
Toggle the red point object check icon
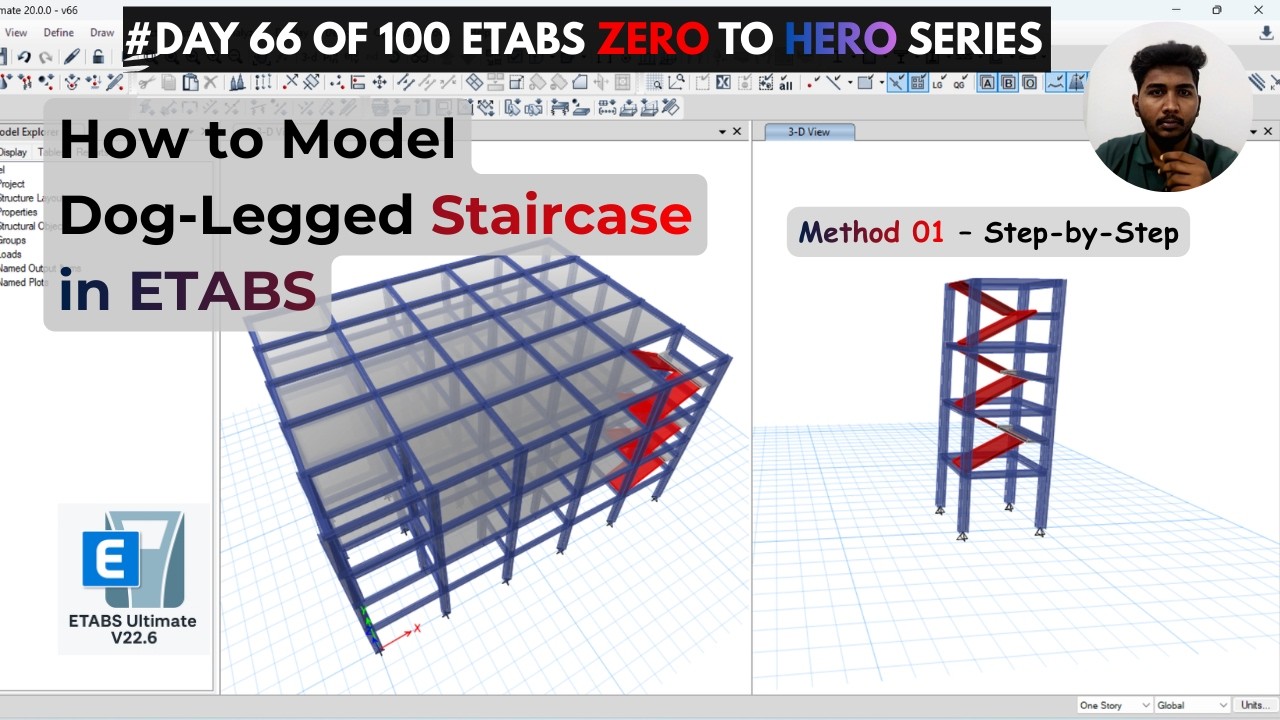pyautogui.click(x=812, y=82)
